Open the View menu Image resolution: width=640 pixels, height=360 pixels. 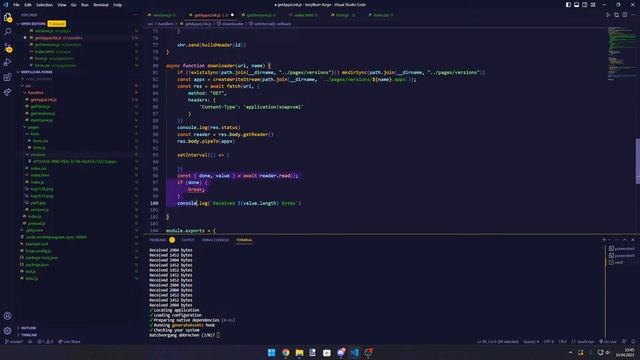pyautogui.click(x=62, y=5)
